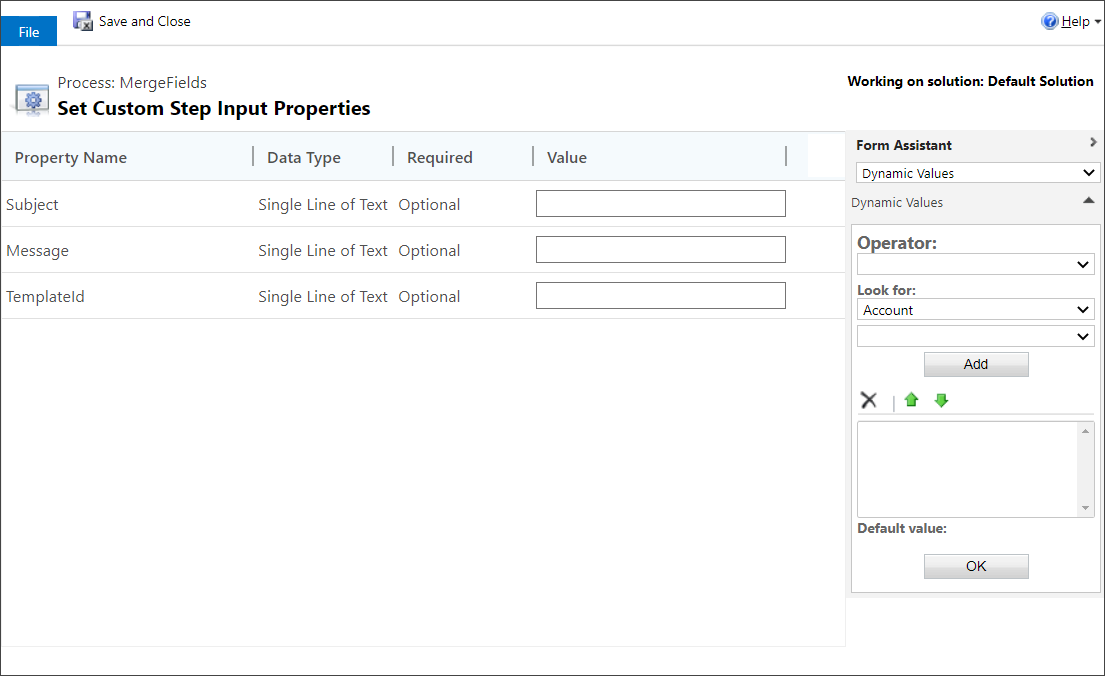Click the green move up arrow
The width and height of the screenshot is (1105, 676).
(911, 399)
